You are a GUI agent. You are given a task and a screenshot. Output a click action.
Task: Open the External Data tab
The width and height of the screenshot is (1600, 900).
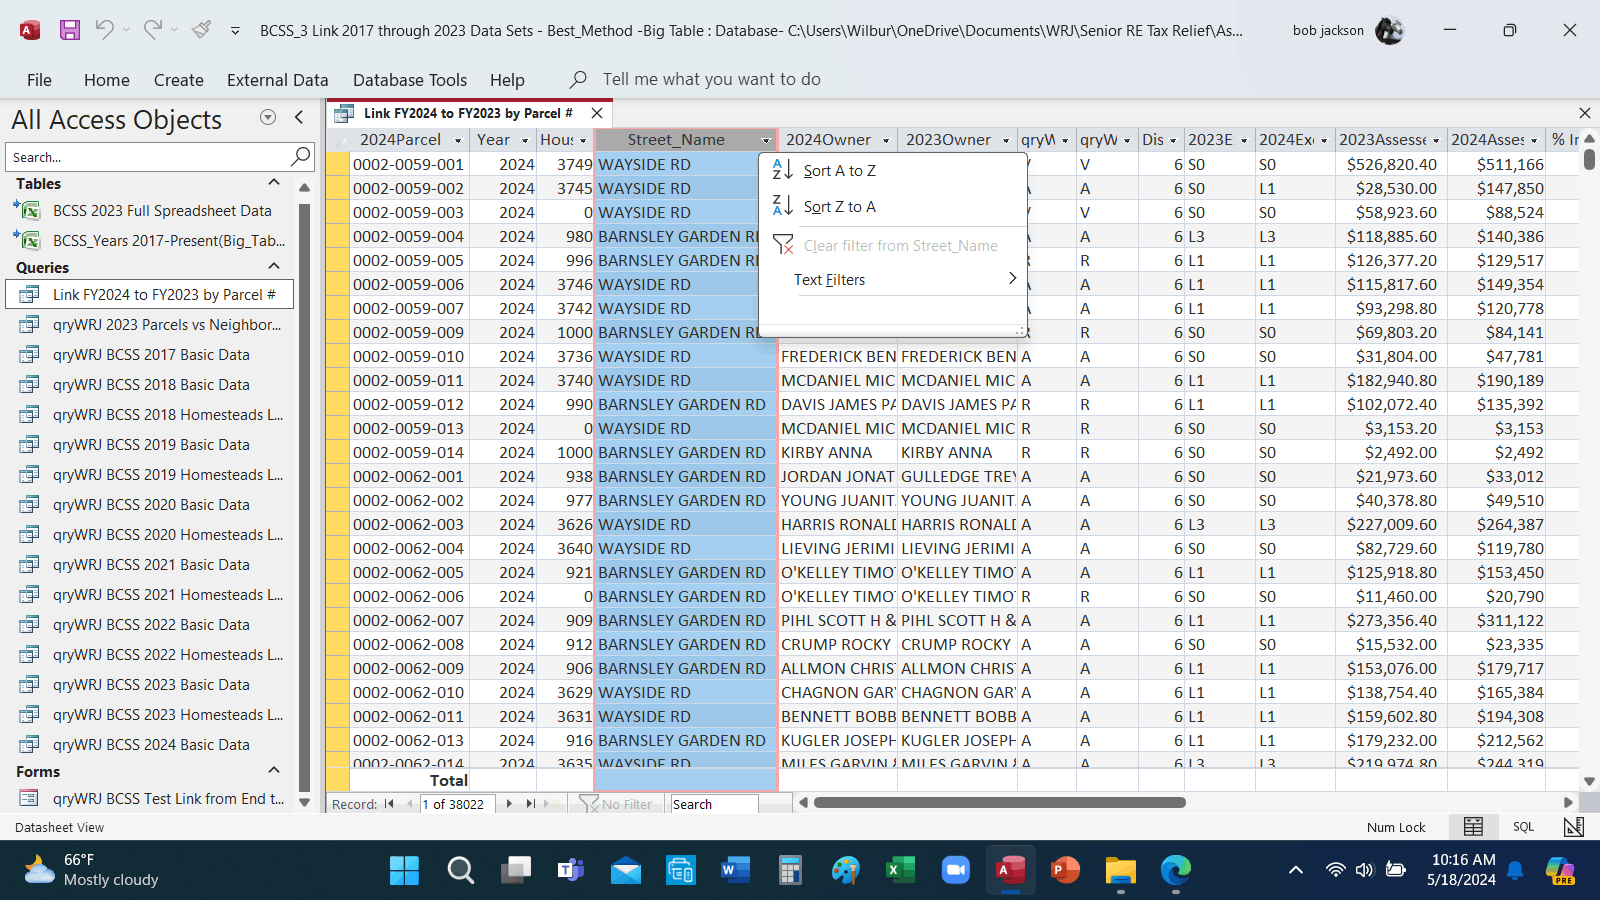coord(277,80)
